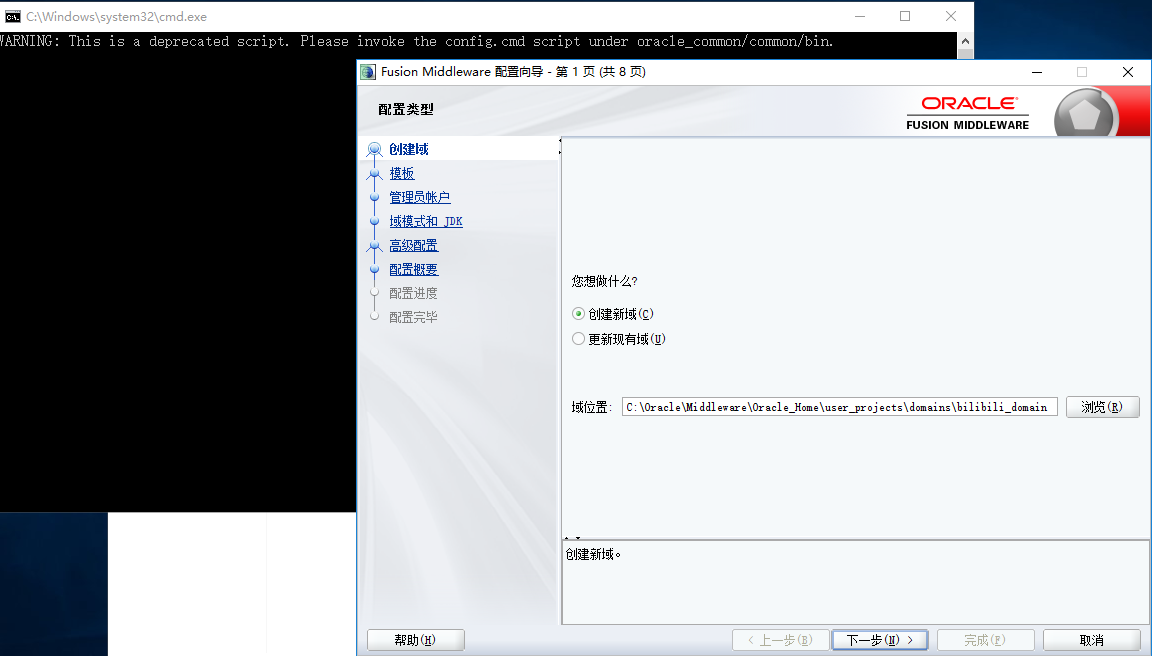Select the 创建域 step in sidebar

[x=408, y=149]
